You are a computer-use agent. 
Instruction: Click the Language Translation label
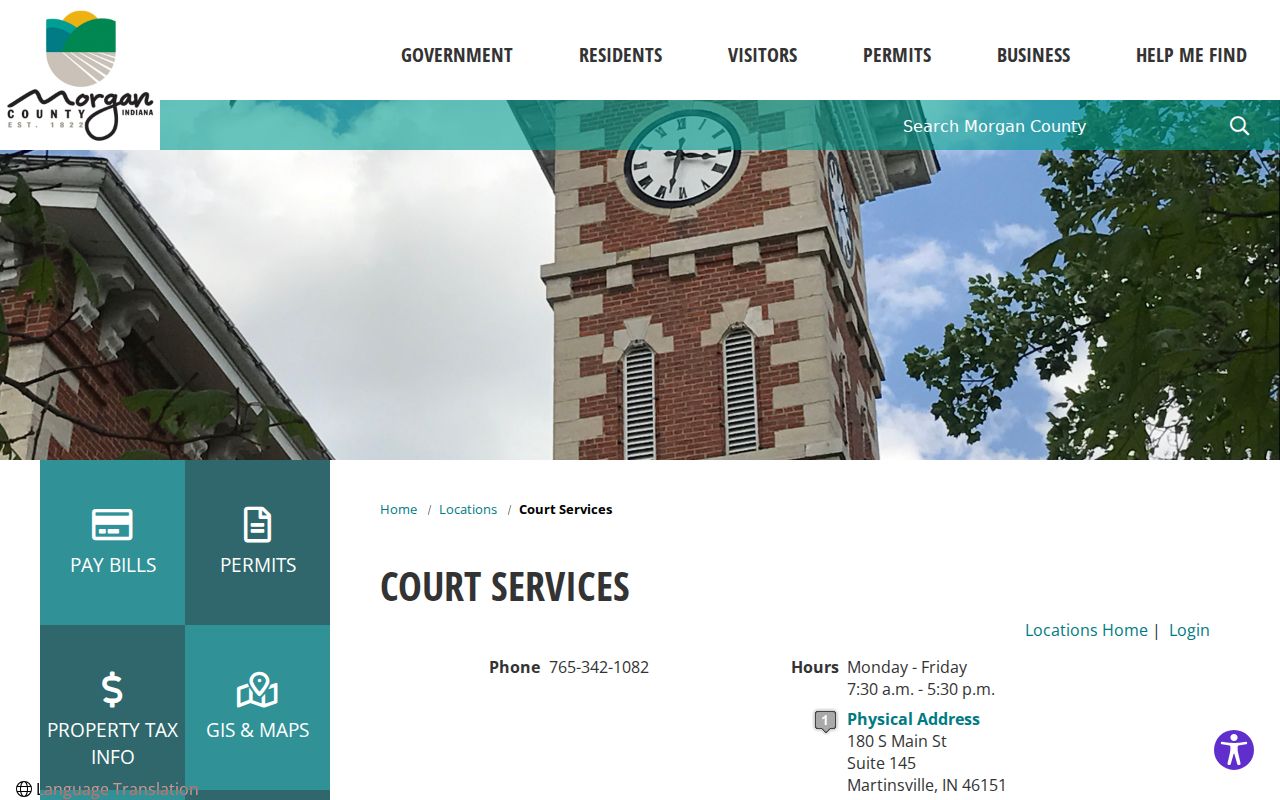tap(117, 789)
